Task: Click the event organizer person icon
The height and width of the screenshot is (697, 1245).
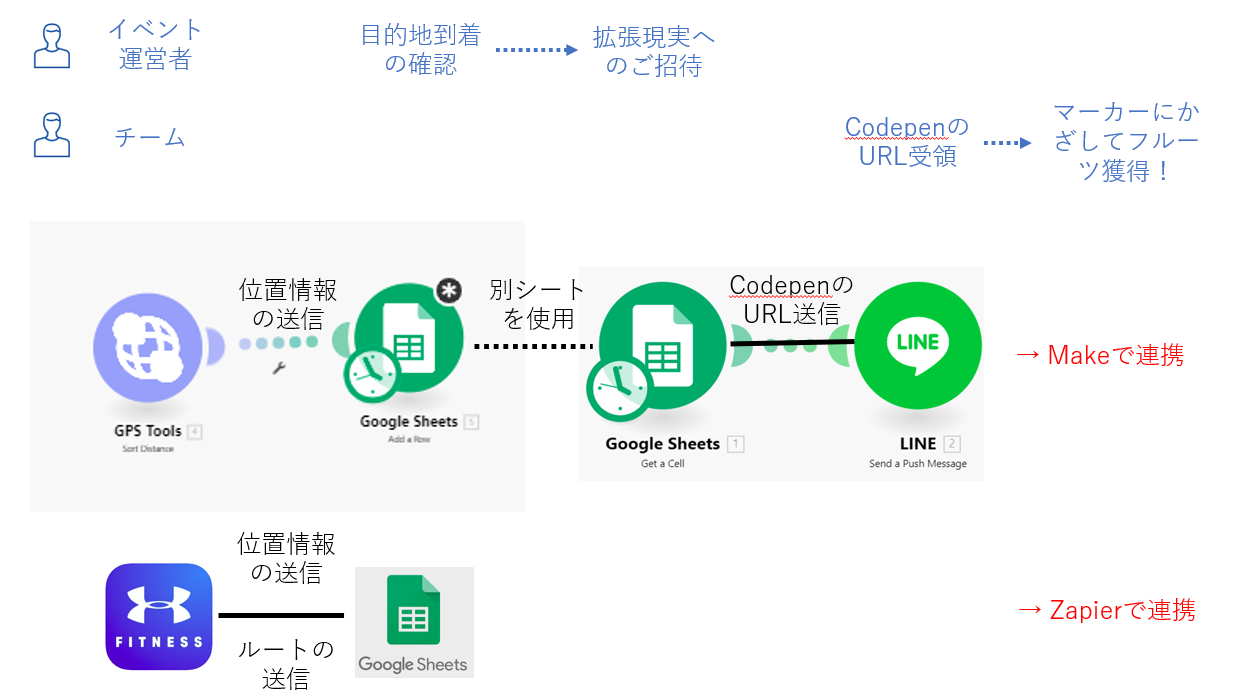Action: coord(52,46)
